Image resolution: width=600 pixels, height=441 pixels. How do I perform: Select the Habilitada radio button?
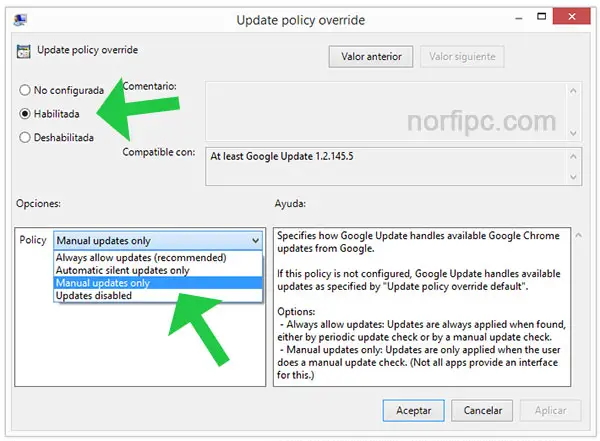tap(25, 114)
